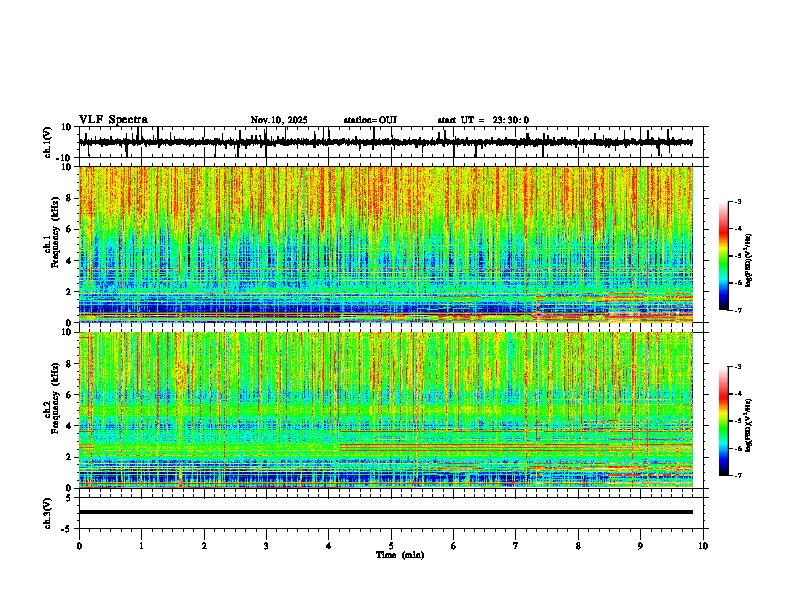
Task: Click the ch.2 color scale bar
Action: point(724,421)
